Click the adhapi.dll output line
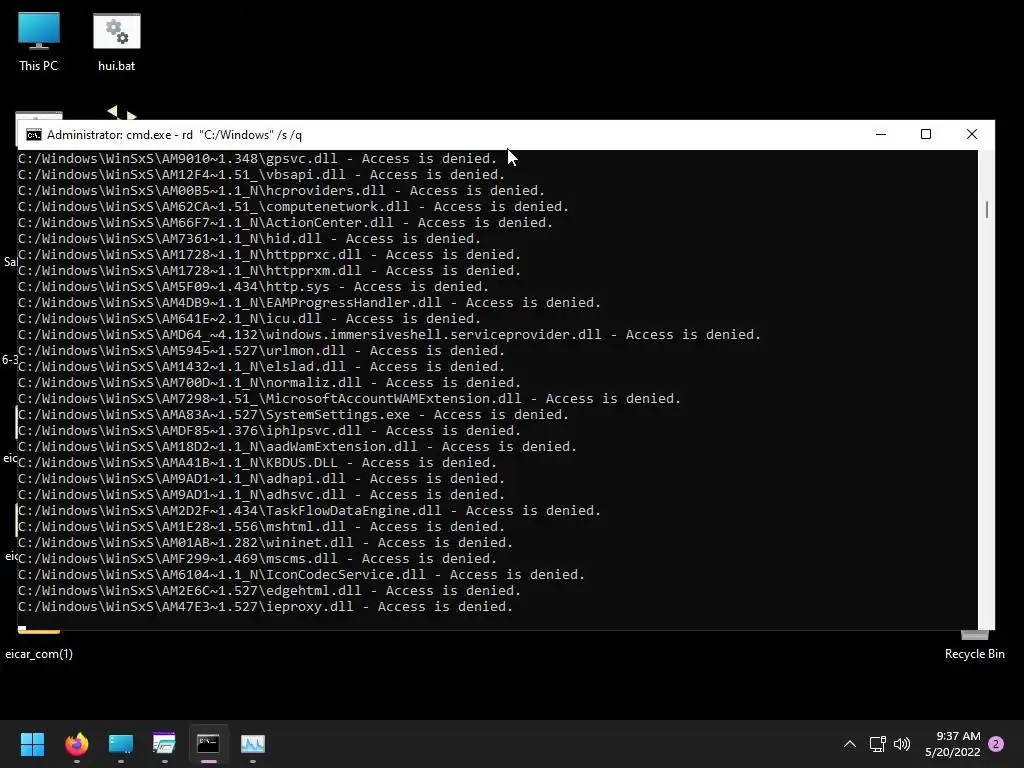The height and width of the screenshot is (768, 1024). click(261, 479)
